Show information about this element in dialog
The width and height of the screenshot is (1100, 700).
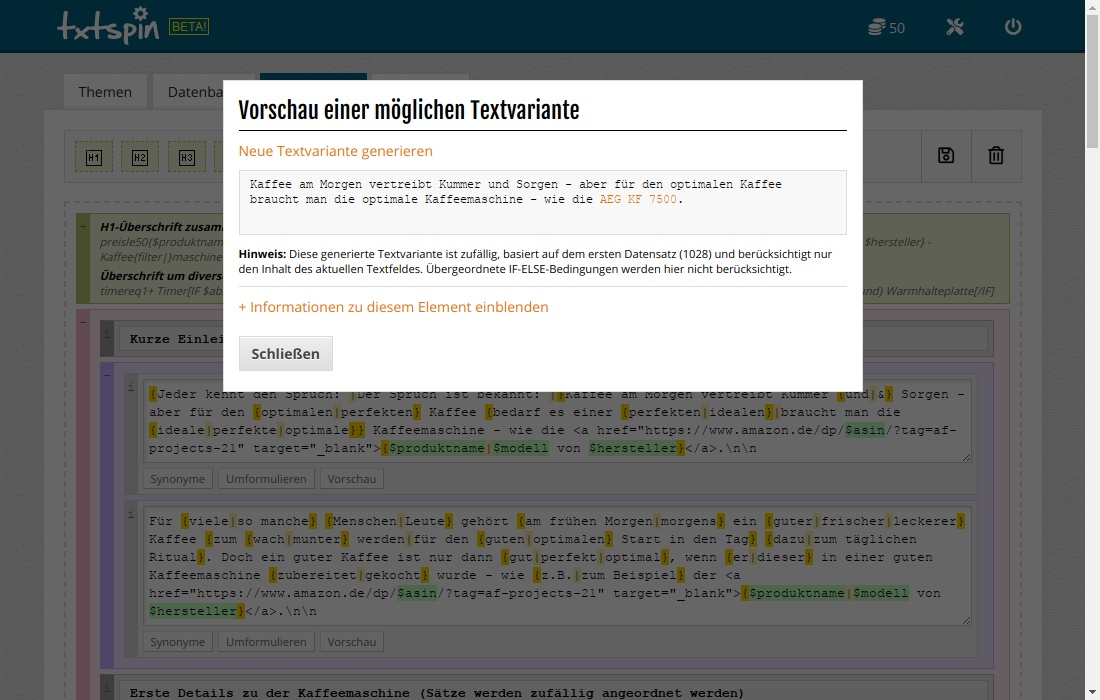(x=393, y=307)
